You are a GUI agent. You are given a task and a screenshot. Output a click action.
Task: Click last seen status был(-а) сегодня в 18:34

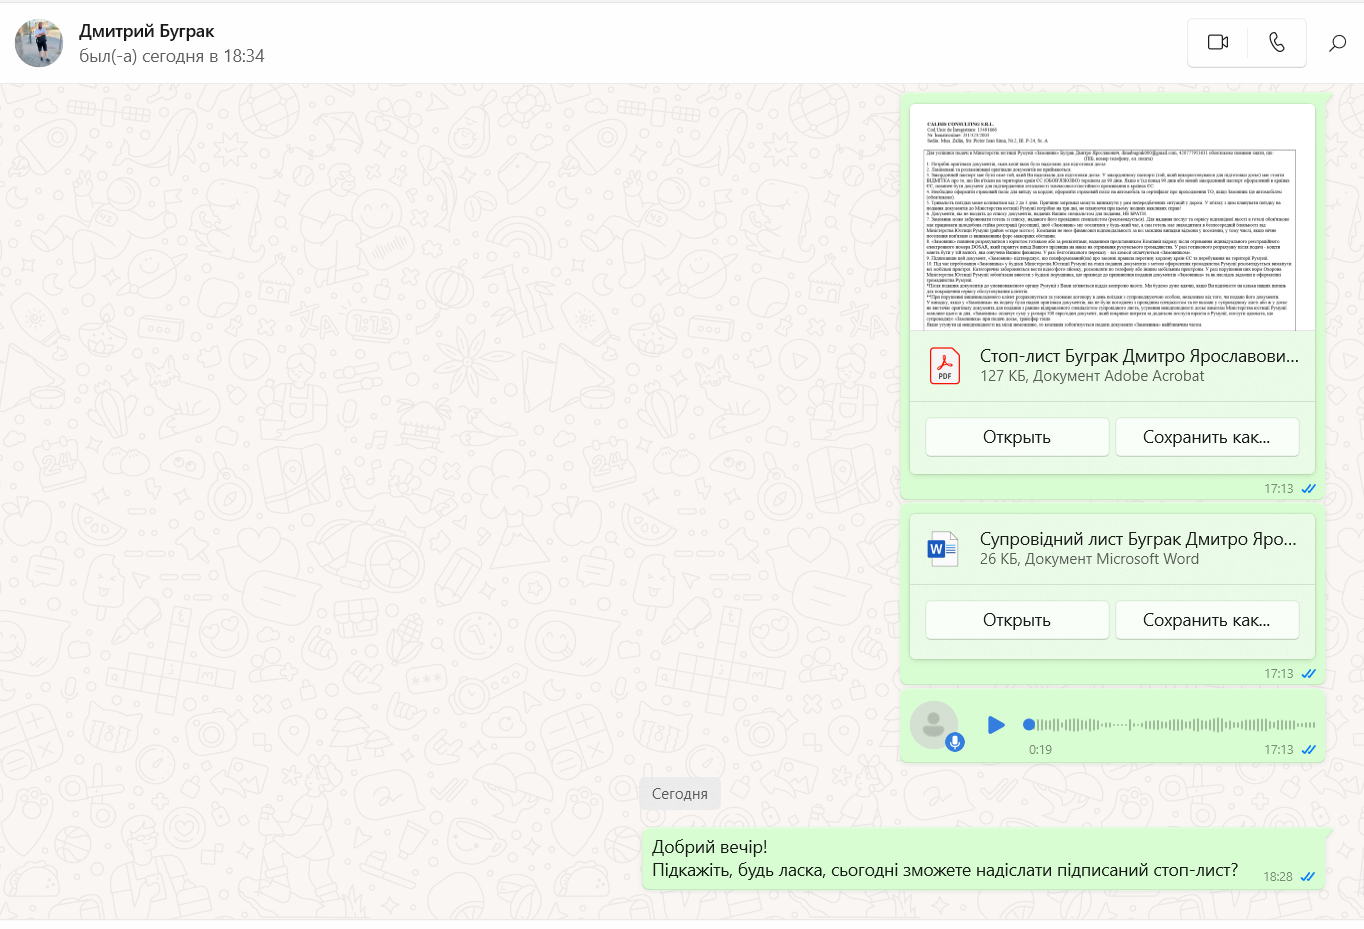[172, 56]
